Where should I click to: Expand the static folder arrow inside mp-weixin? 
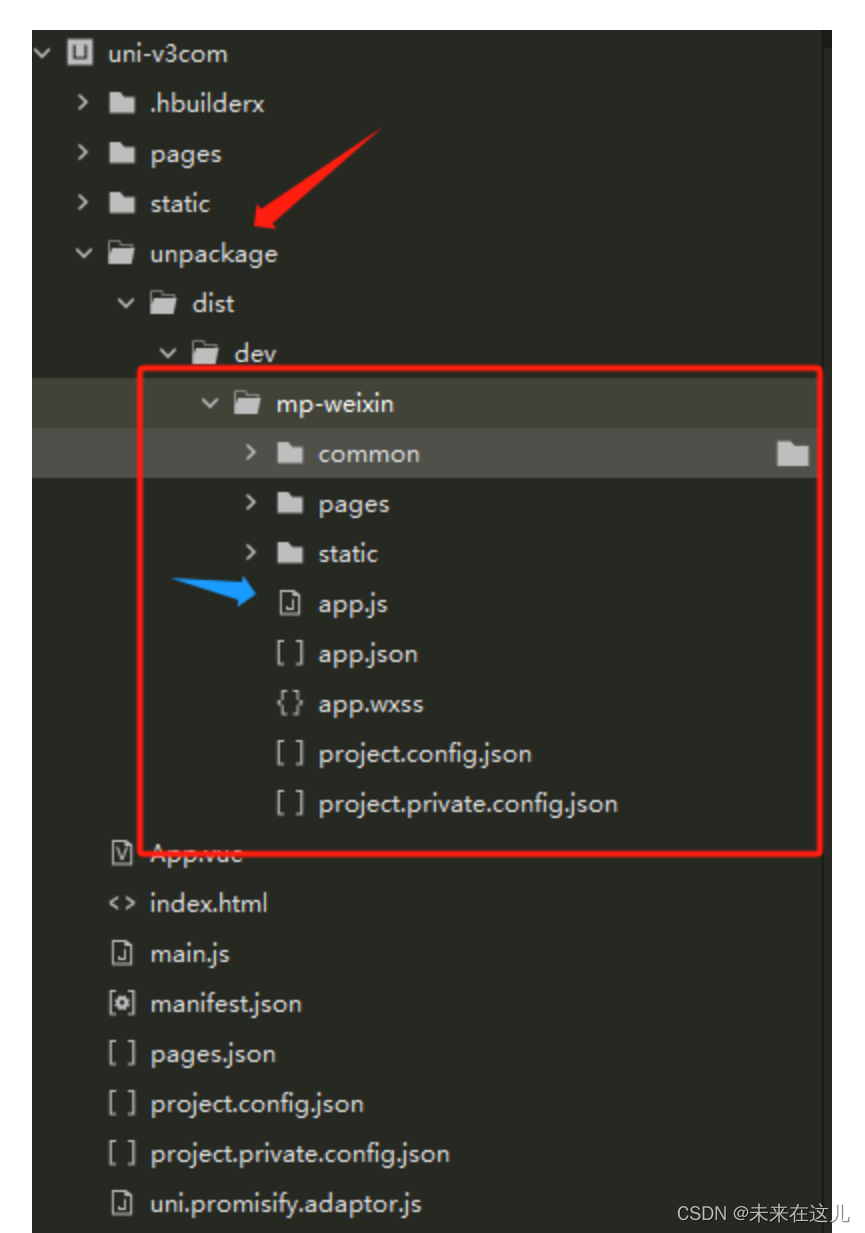tap(251, 552)
